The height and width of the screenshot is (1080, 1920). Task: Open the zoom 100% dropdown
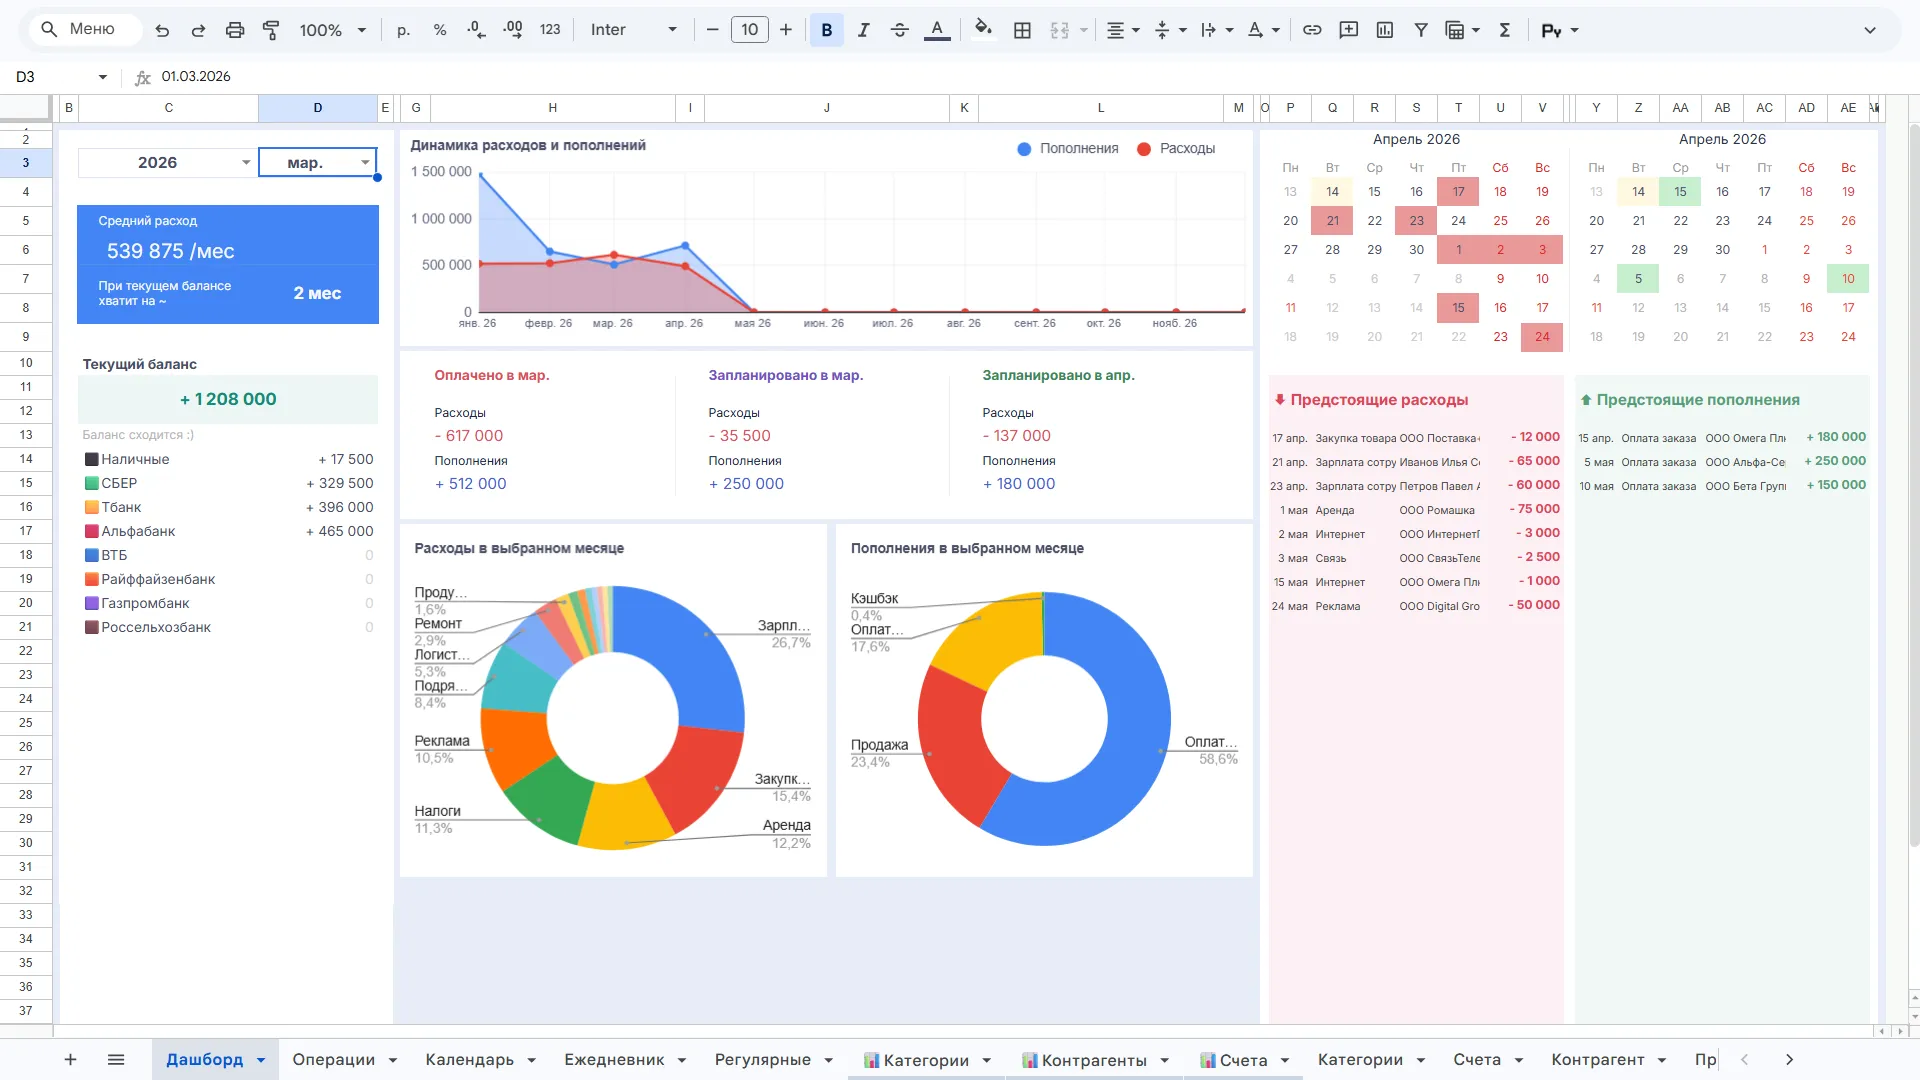tap(333, 30)
